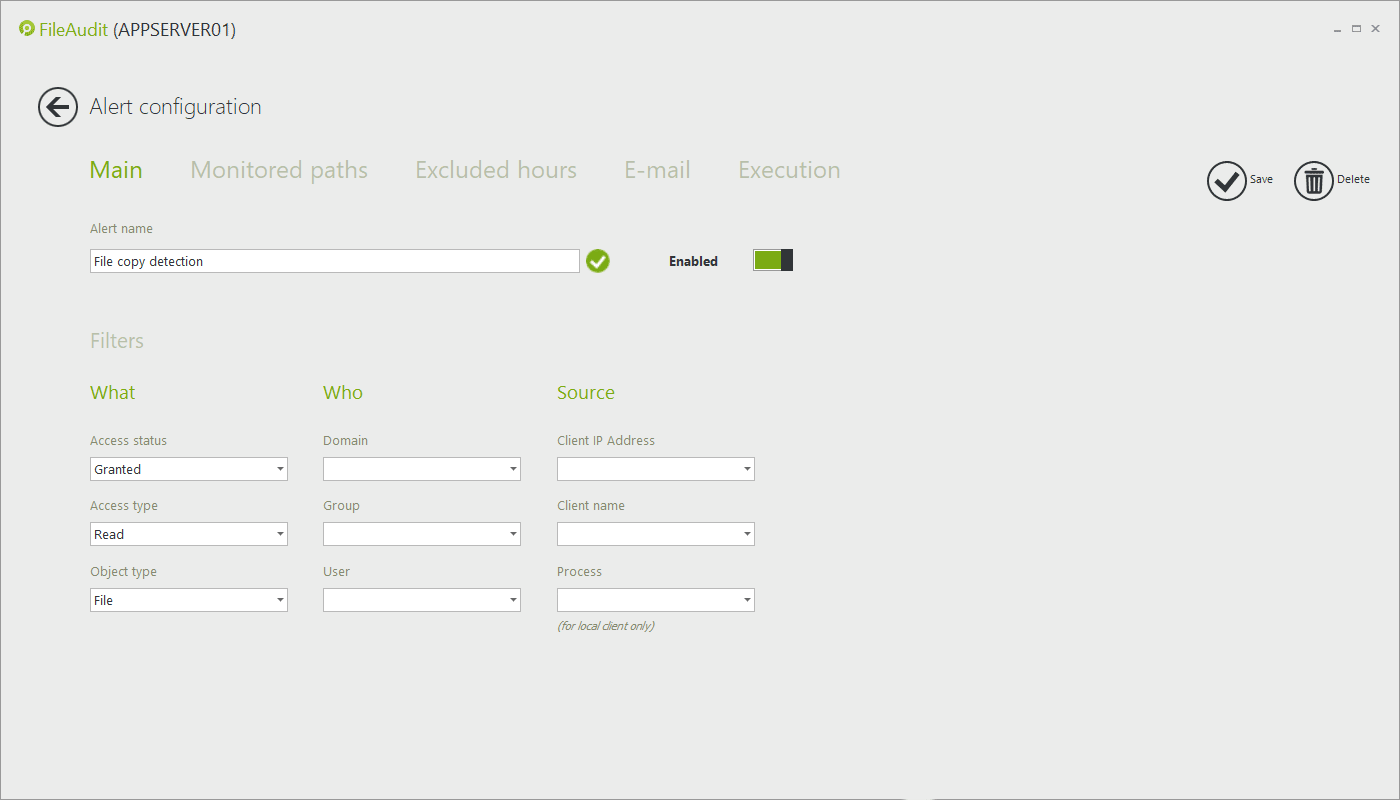Open the Excluded hours tab
Image resolution: width=1400 pixels, height=800 pixels.
pyautogui.click(x=495, y=170)
